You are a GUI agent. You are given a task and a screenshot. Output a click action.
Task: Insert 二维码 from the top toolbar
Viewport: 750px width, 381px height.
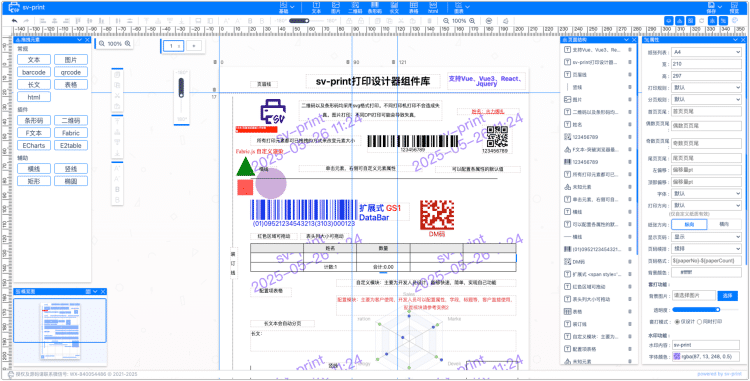click(x=355, y=7)
